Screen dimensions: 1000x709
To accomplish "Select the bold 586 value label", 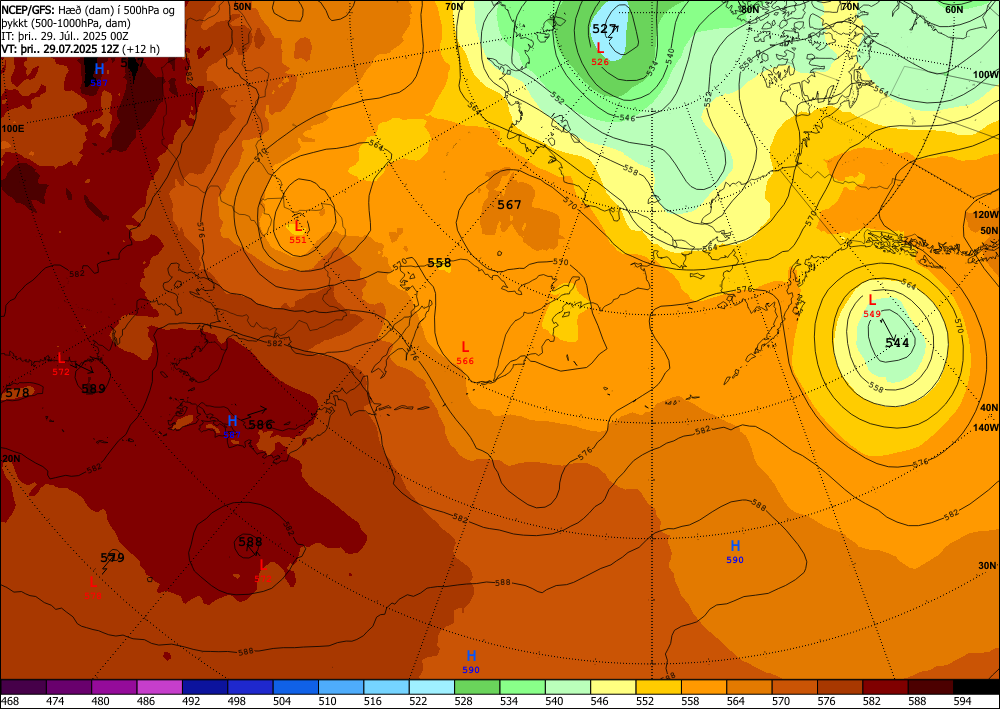I will (x=261, y=425).
